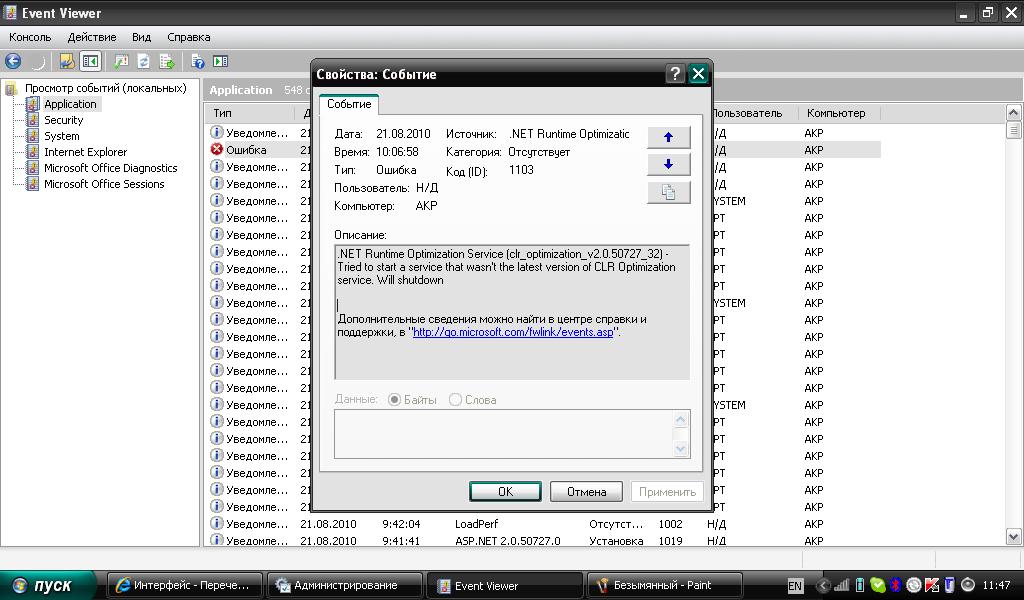This screenshot has height=600, width=1024.
Task: Open the Вид menu
Action: tap(141, 37)
